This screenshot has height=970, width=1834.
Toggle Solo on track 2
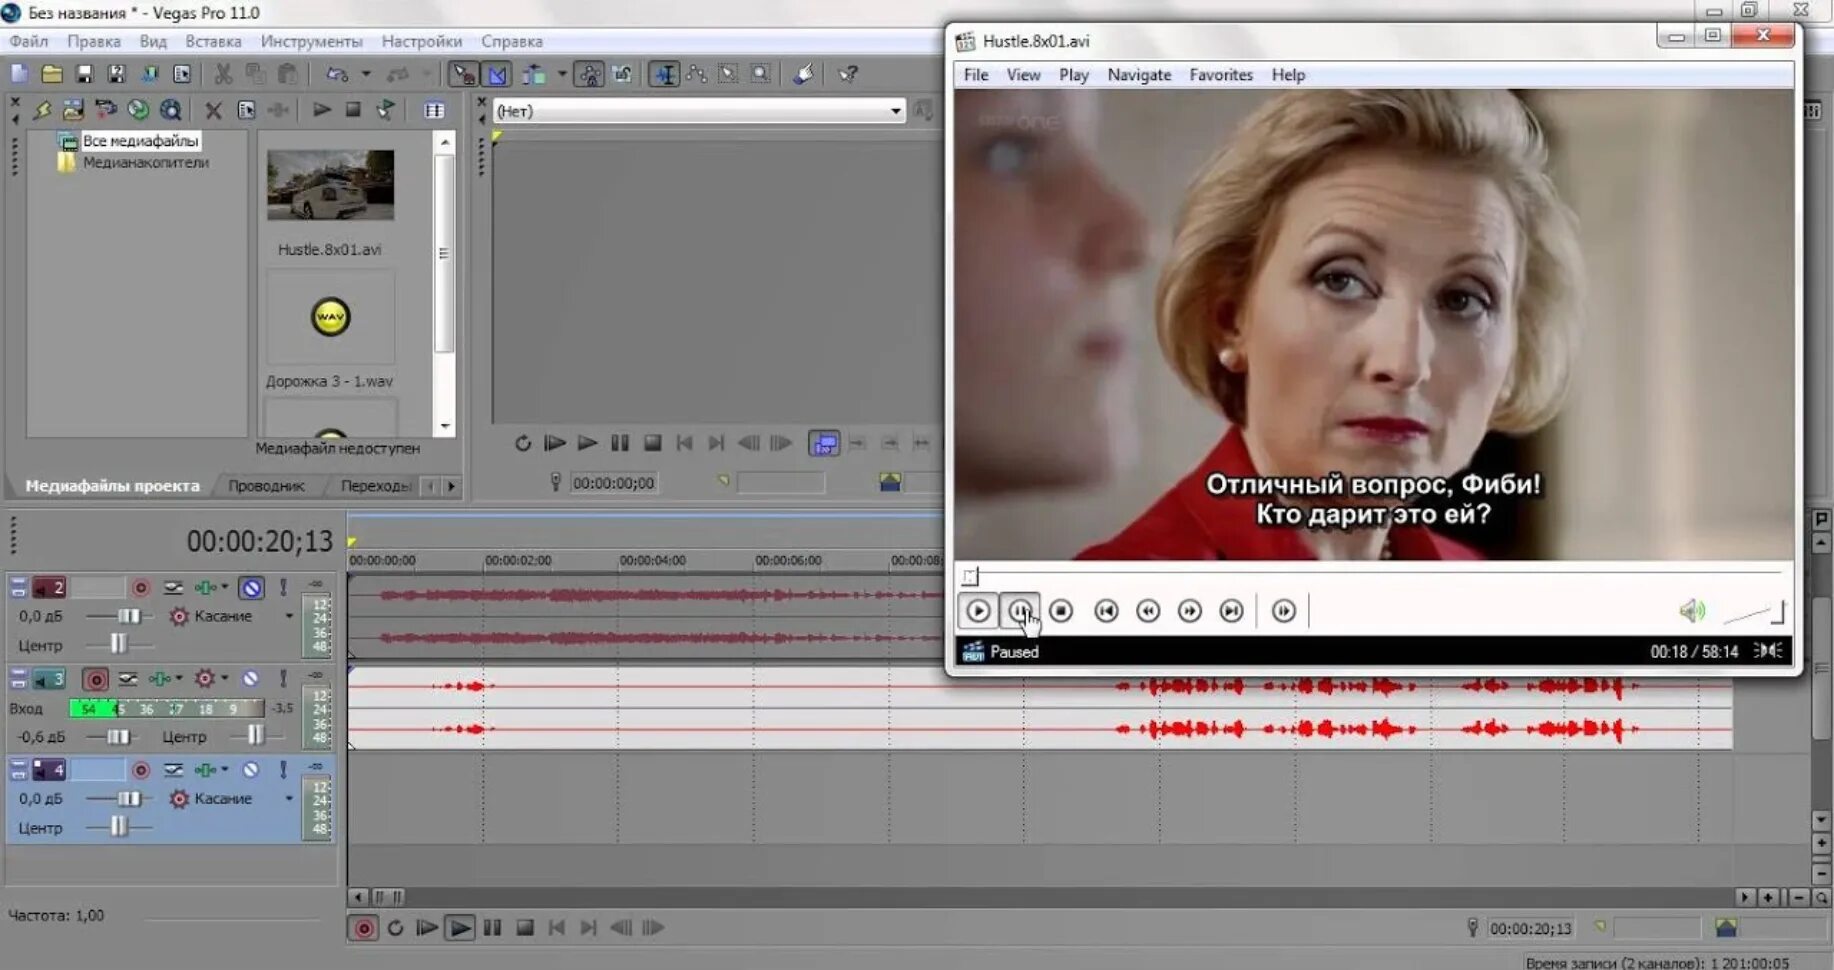point(283,588)
